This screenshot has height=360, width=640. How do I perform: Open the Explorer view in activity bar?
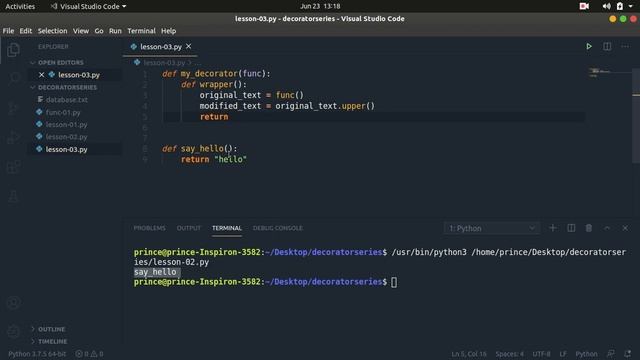point(13,50)
